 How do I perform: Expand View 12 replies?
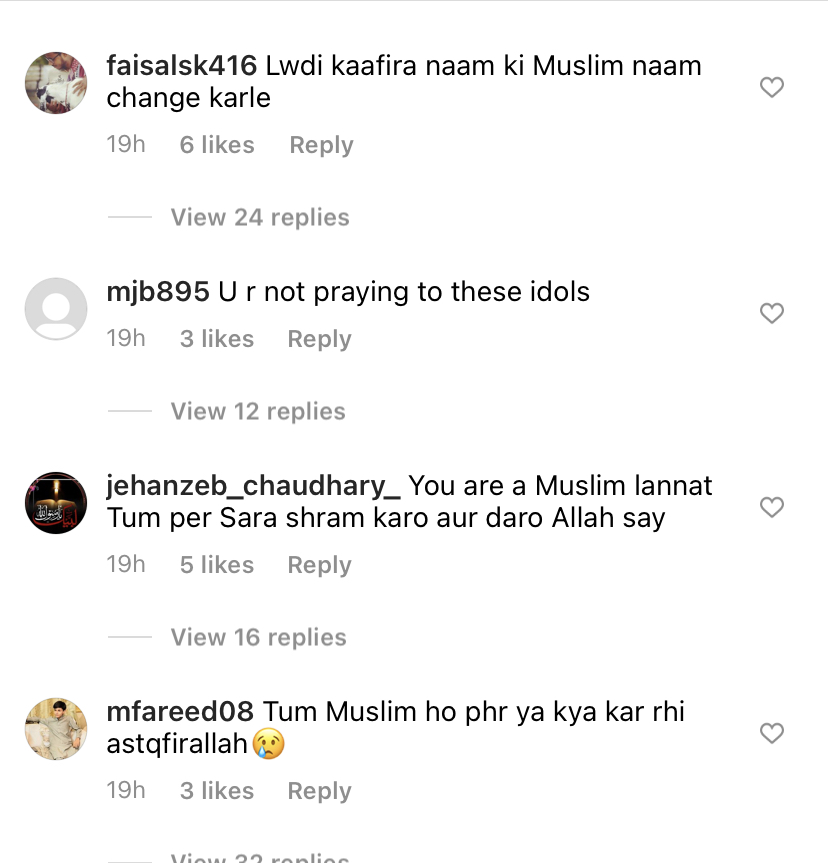tap(258, 412)
